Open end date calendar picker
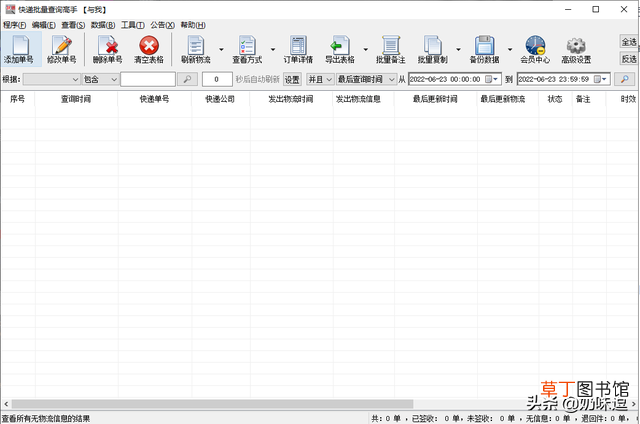Screen dimensions: 640x424 (x=600, y=79)
